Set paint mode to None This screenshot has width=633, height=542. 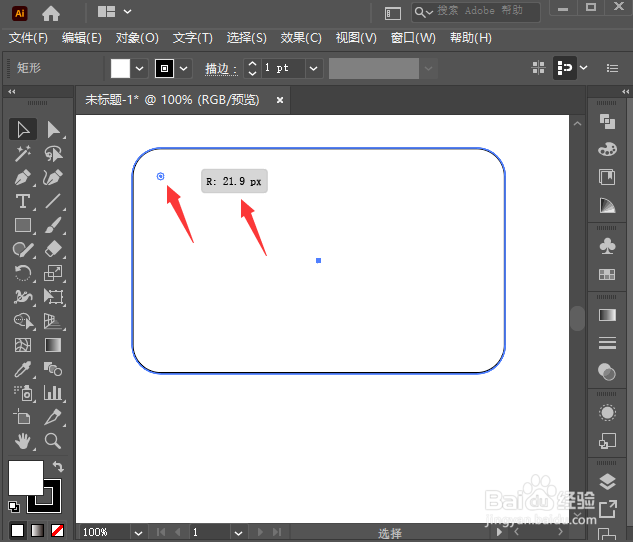coord(57,530)
